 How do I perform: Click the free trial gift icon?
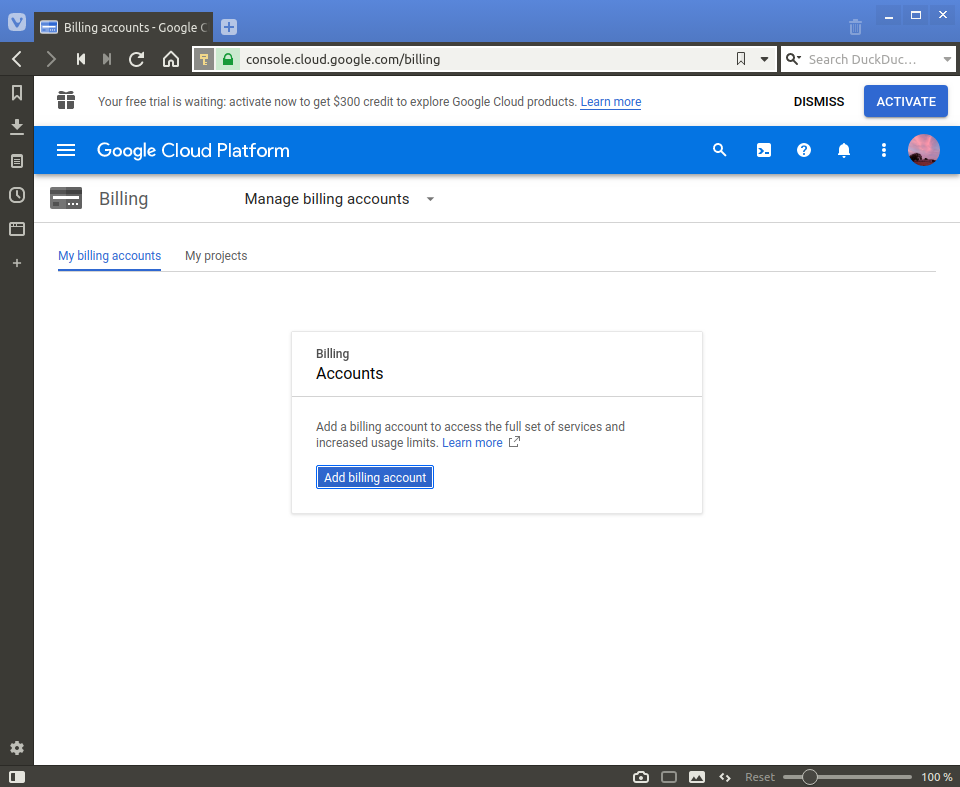66,100
